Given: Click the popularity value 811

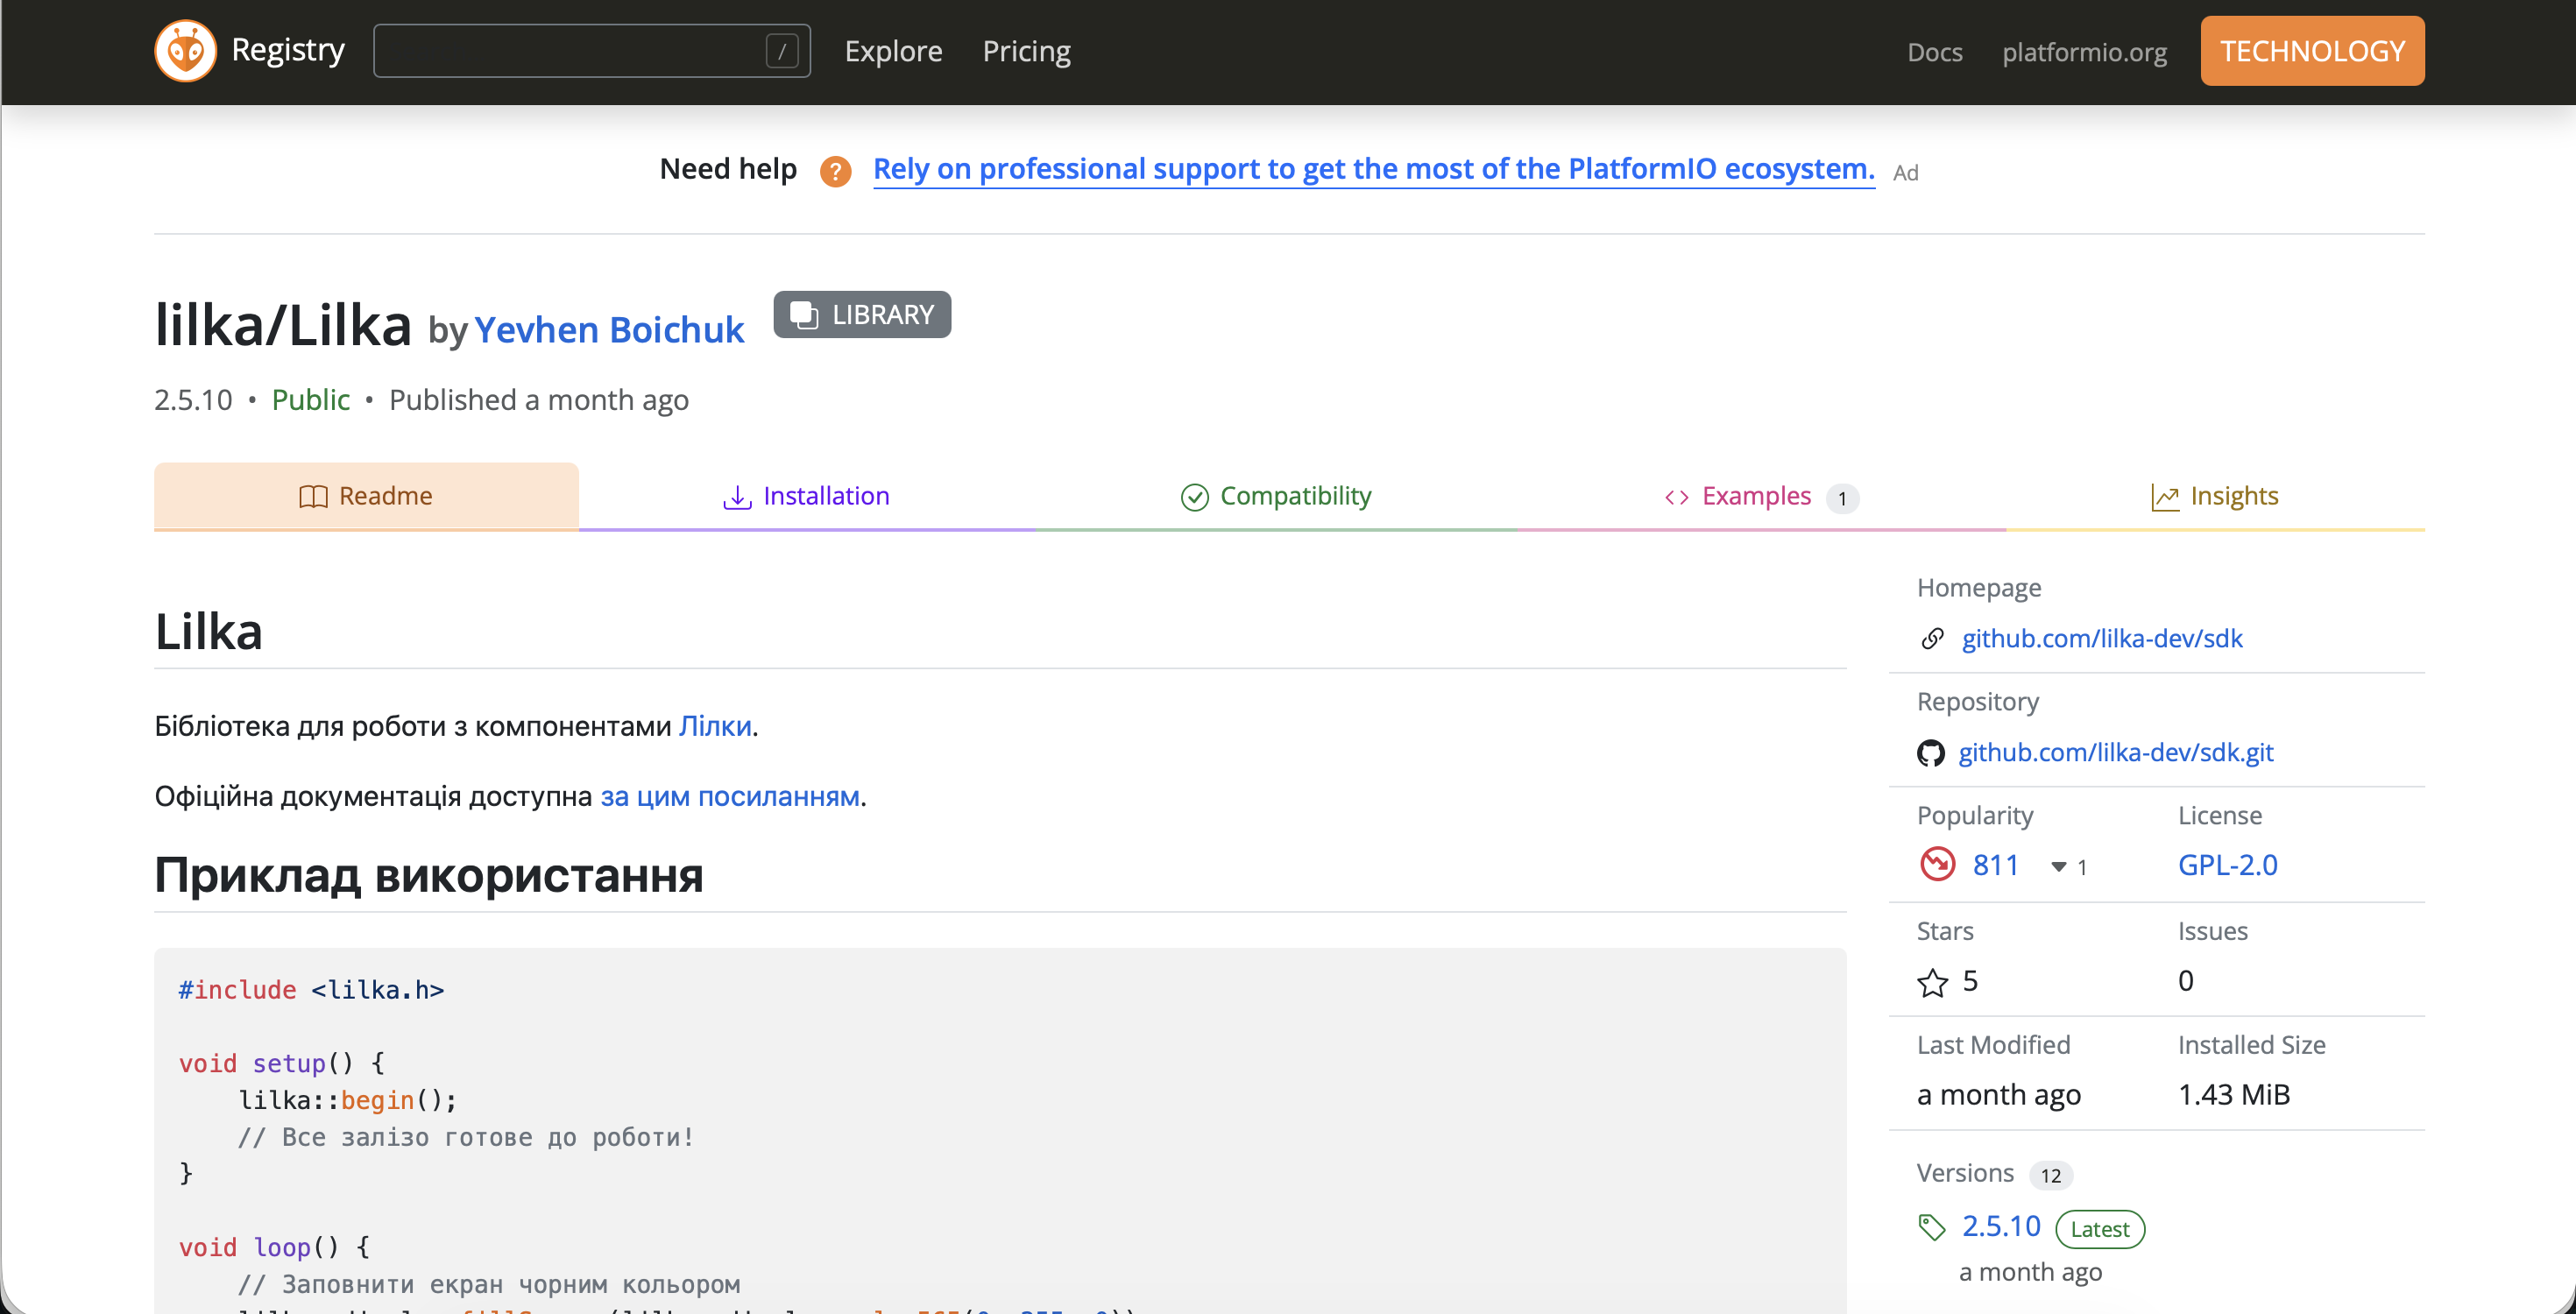Looking at the screenshot, I should (x=1995, y=865).
